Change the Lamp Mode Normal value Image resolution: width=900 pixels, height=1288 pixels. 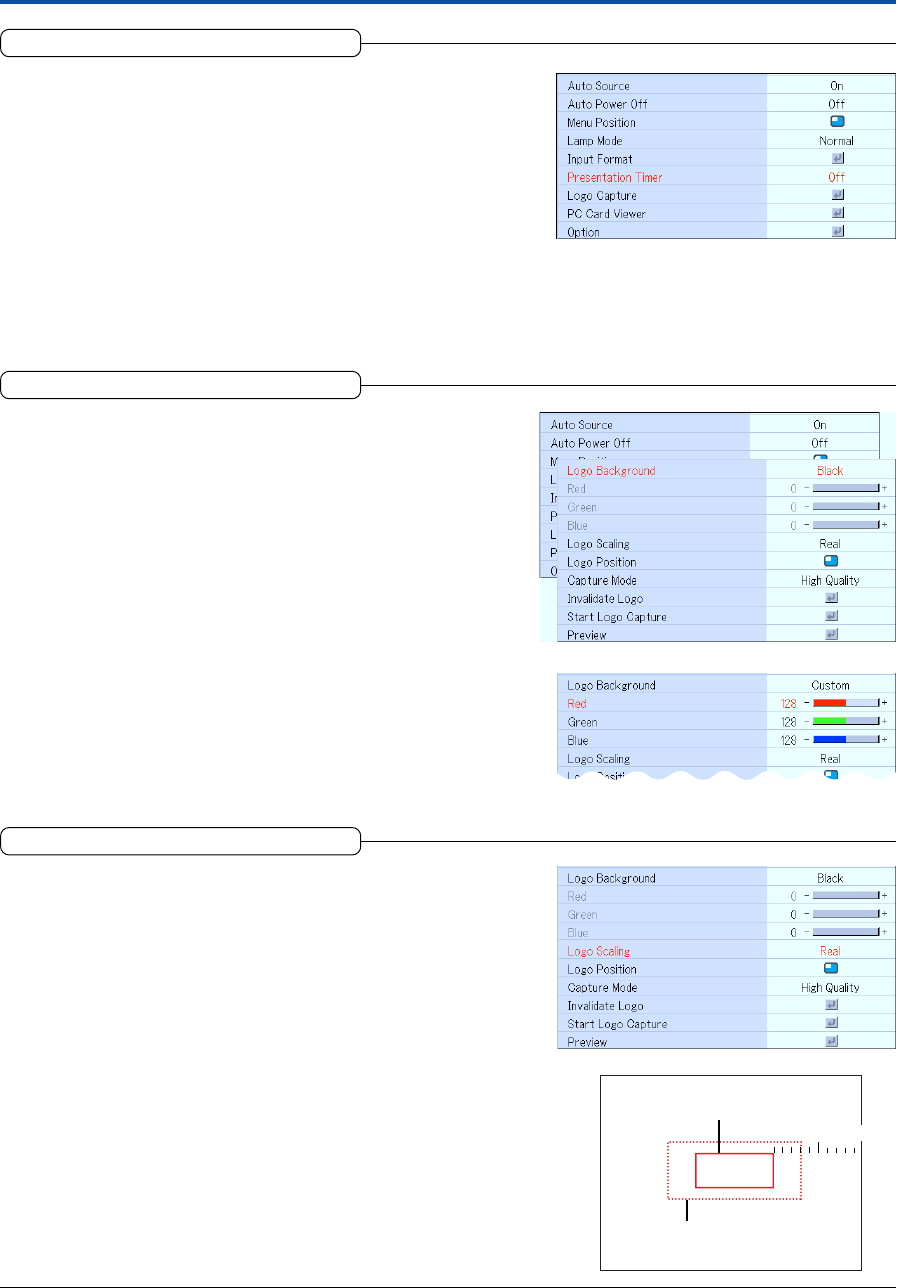(836, 141)
